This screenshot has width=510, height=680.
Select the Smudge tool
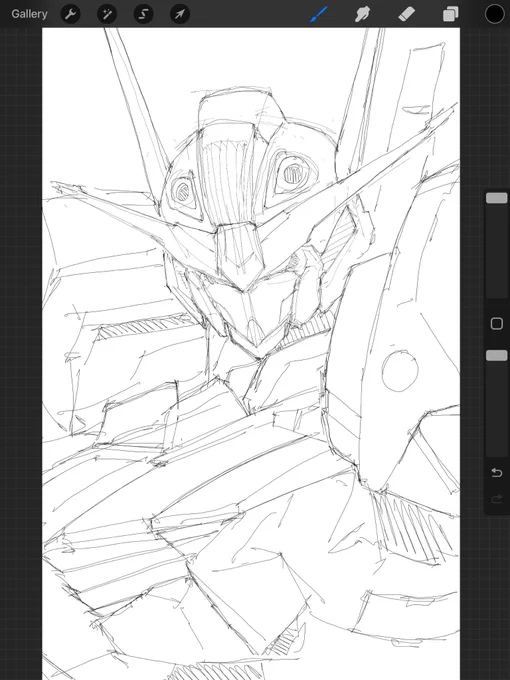click(363, 14)
